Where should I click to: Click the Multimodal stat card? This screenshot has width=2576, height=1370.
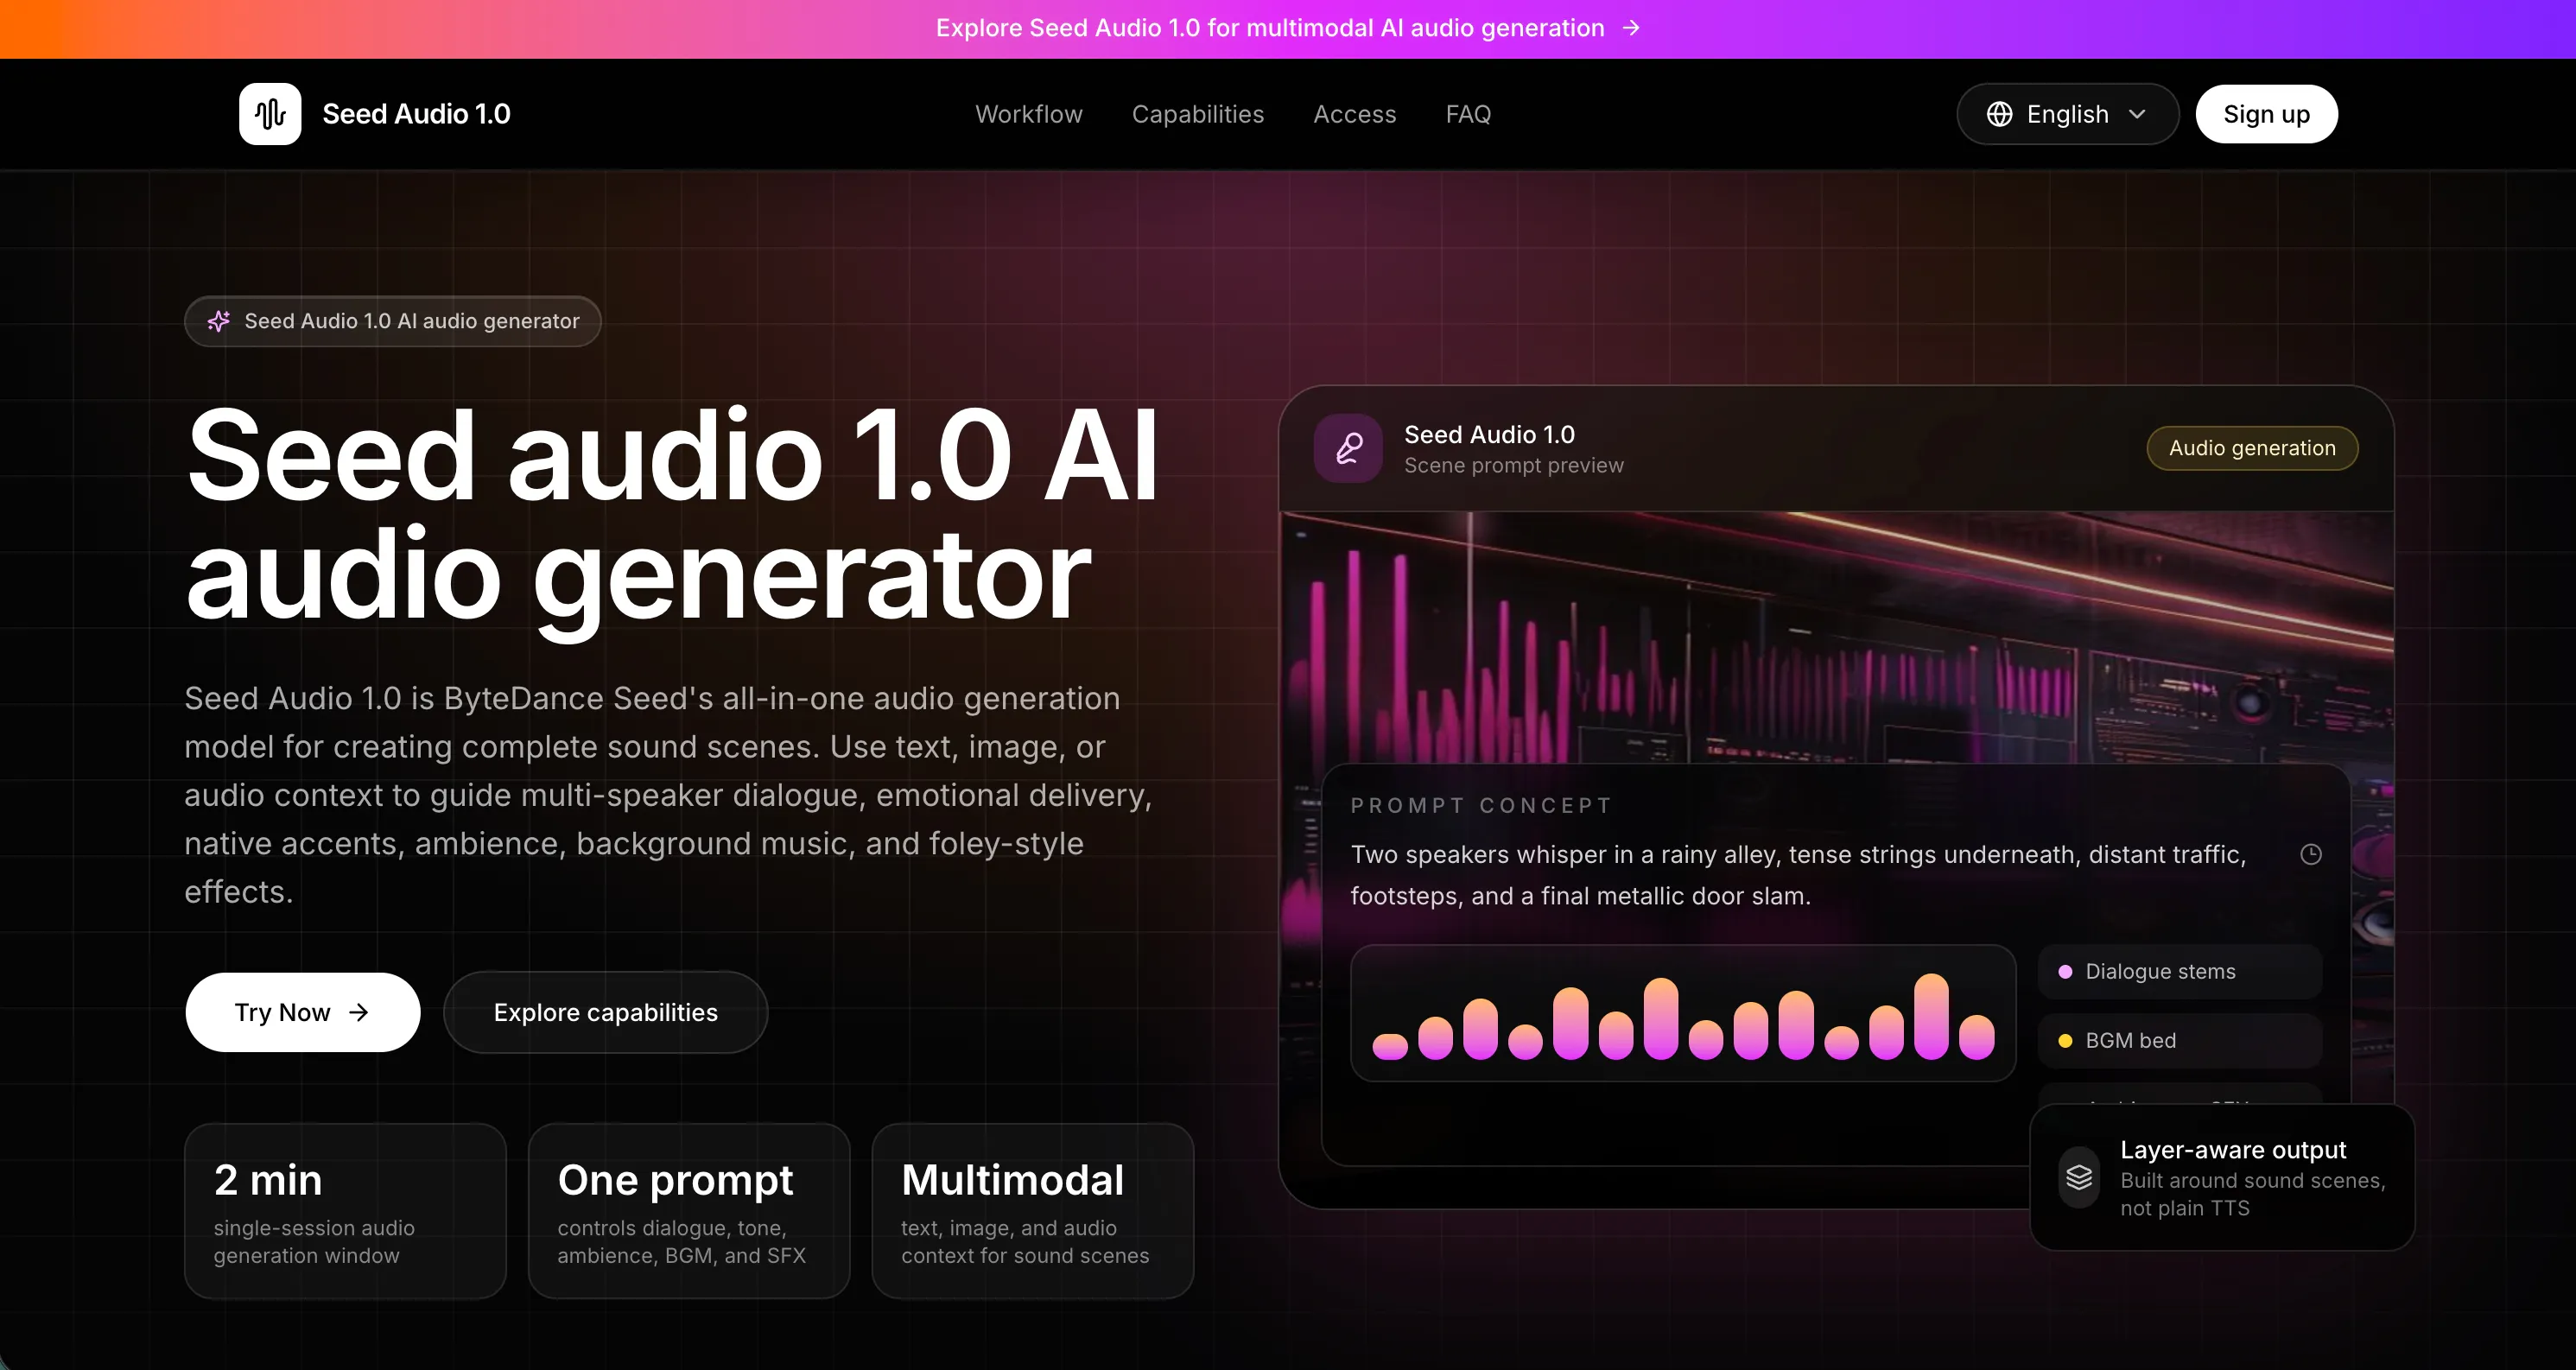click(1033, 1211)
